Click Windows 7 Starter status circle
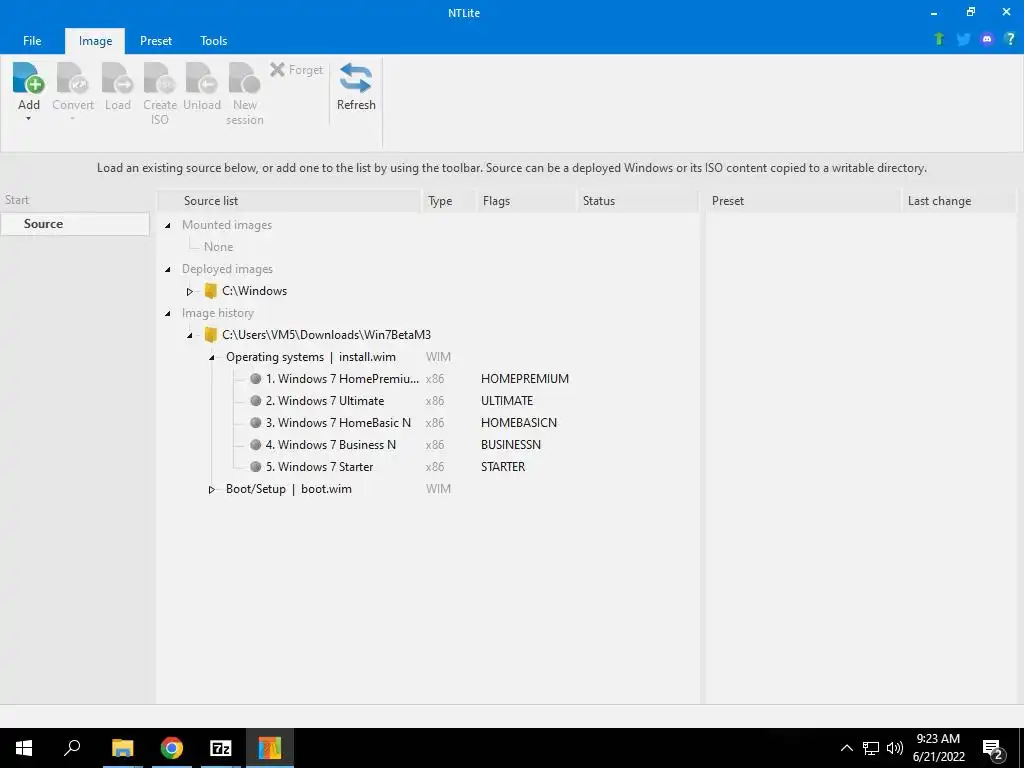Screen dimensions: 1024x768 [255, 466]
